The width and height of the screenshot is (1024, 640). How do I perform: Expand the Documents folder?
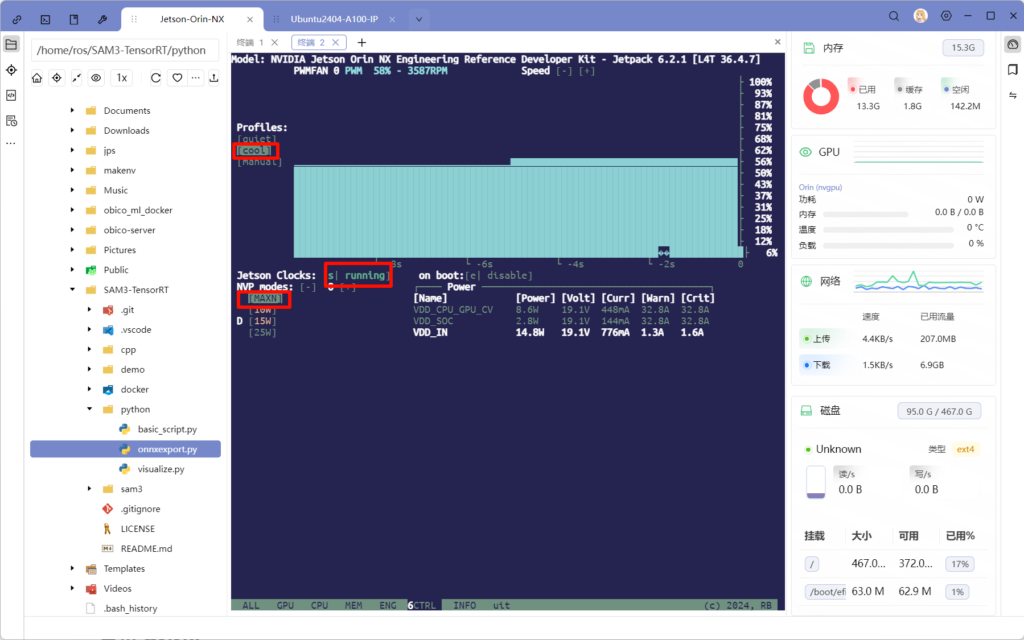click(72, 111)
